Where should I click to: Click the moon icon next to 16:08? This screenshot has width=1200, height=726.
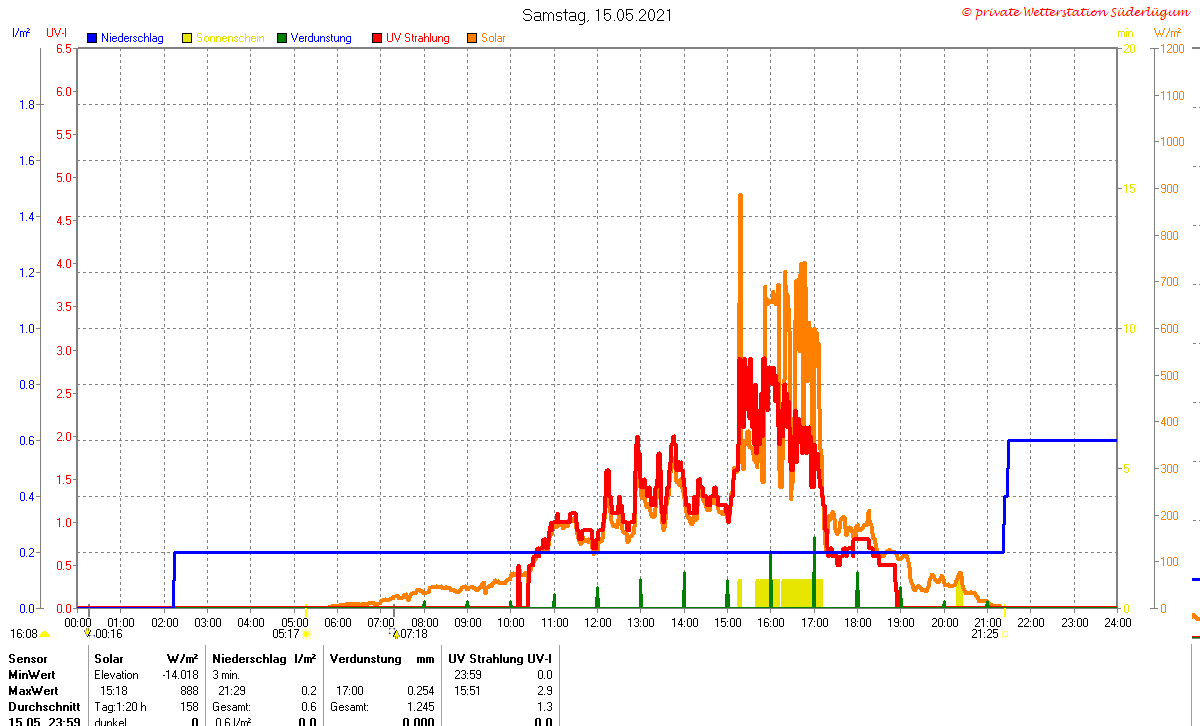tap(44, 634)
